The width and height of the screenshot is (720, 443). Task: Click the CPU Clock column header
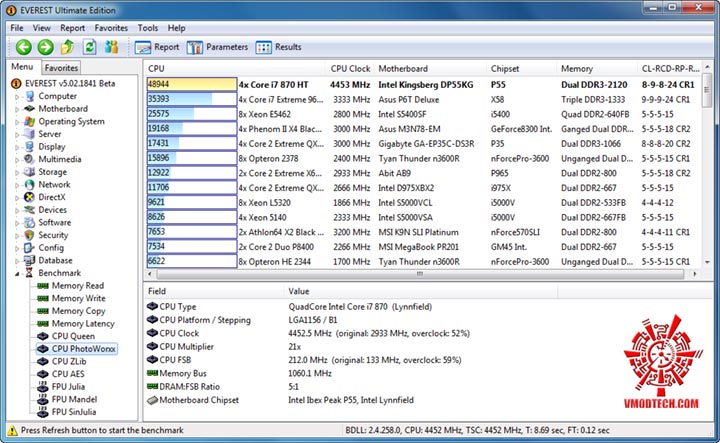[x=350, y=68]
